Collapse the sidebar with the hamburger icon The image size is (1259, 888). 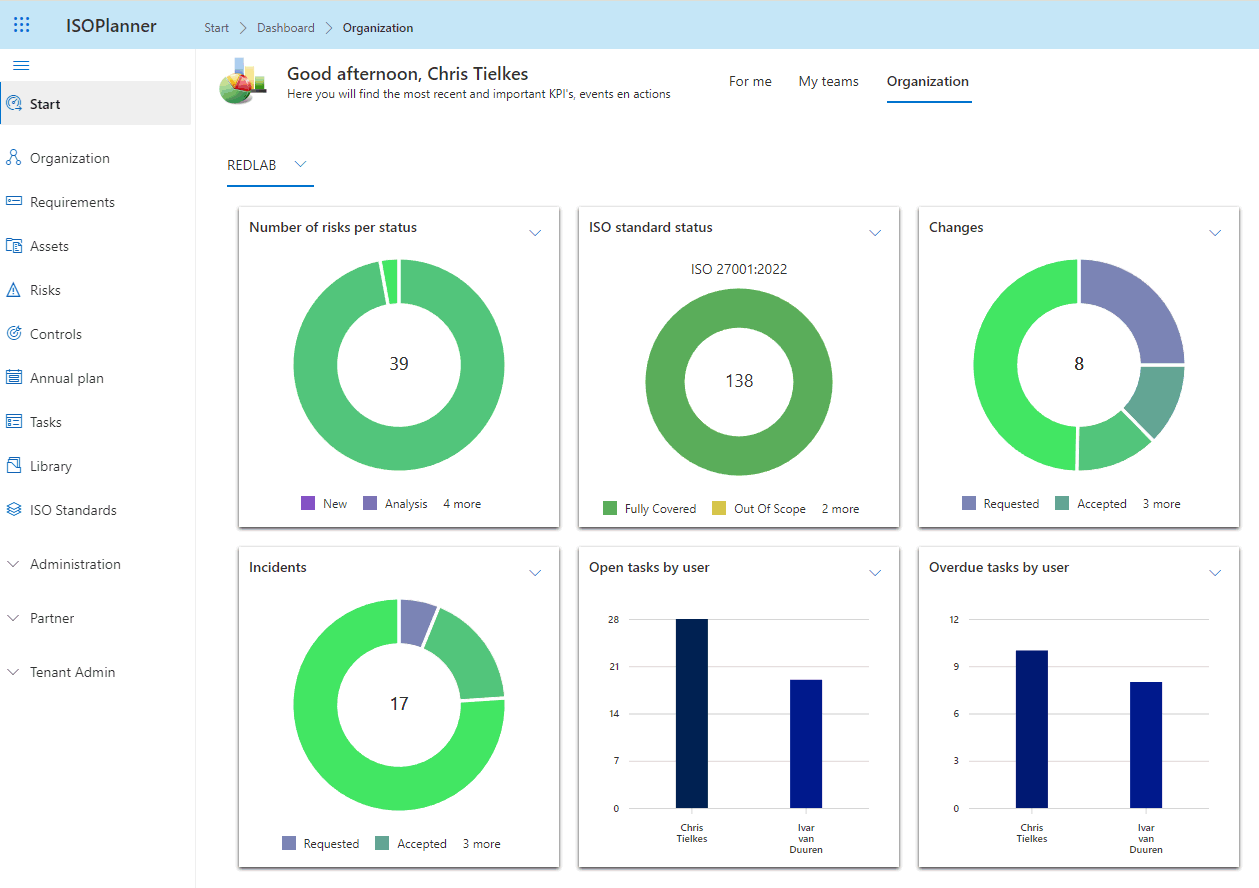(21, 65)
